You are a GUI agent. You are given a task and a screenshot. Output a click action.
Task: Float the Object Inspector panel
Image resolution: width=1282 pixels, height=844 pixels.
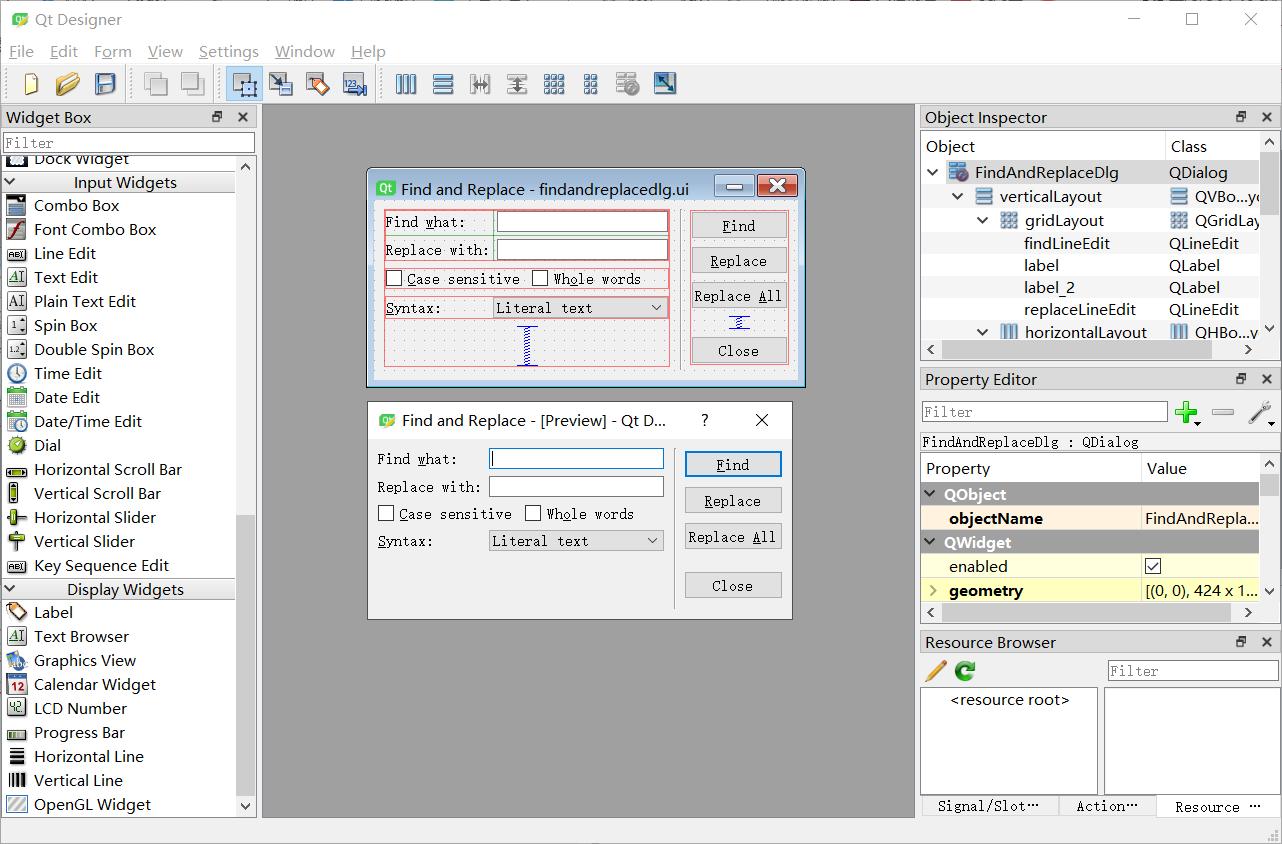pos(1241,117)
